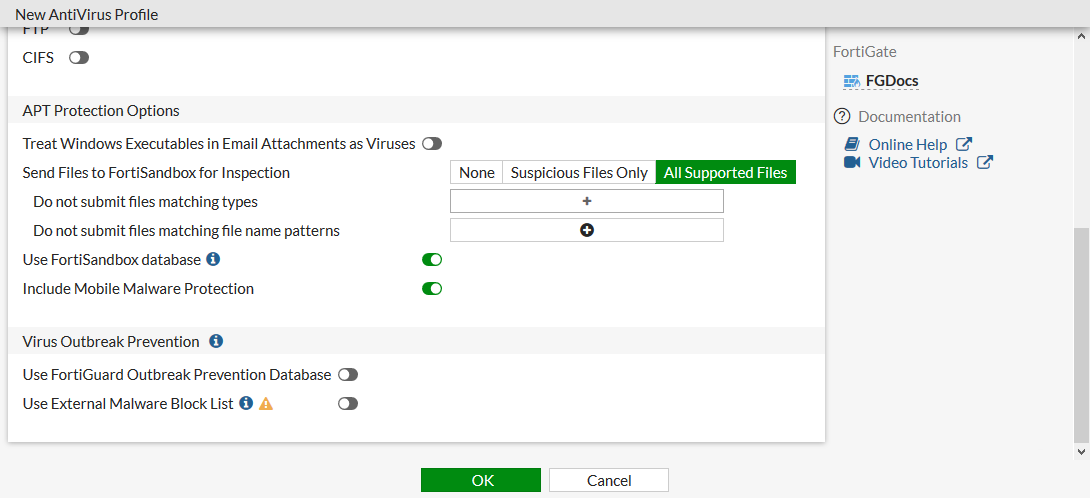Turn off Include Mobile Malware Protection

click(432, 289)
